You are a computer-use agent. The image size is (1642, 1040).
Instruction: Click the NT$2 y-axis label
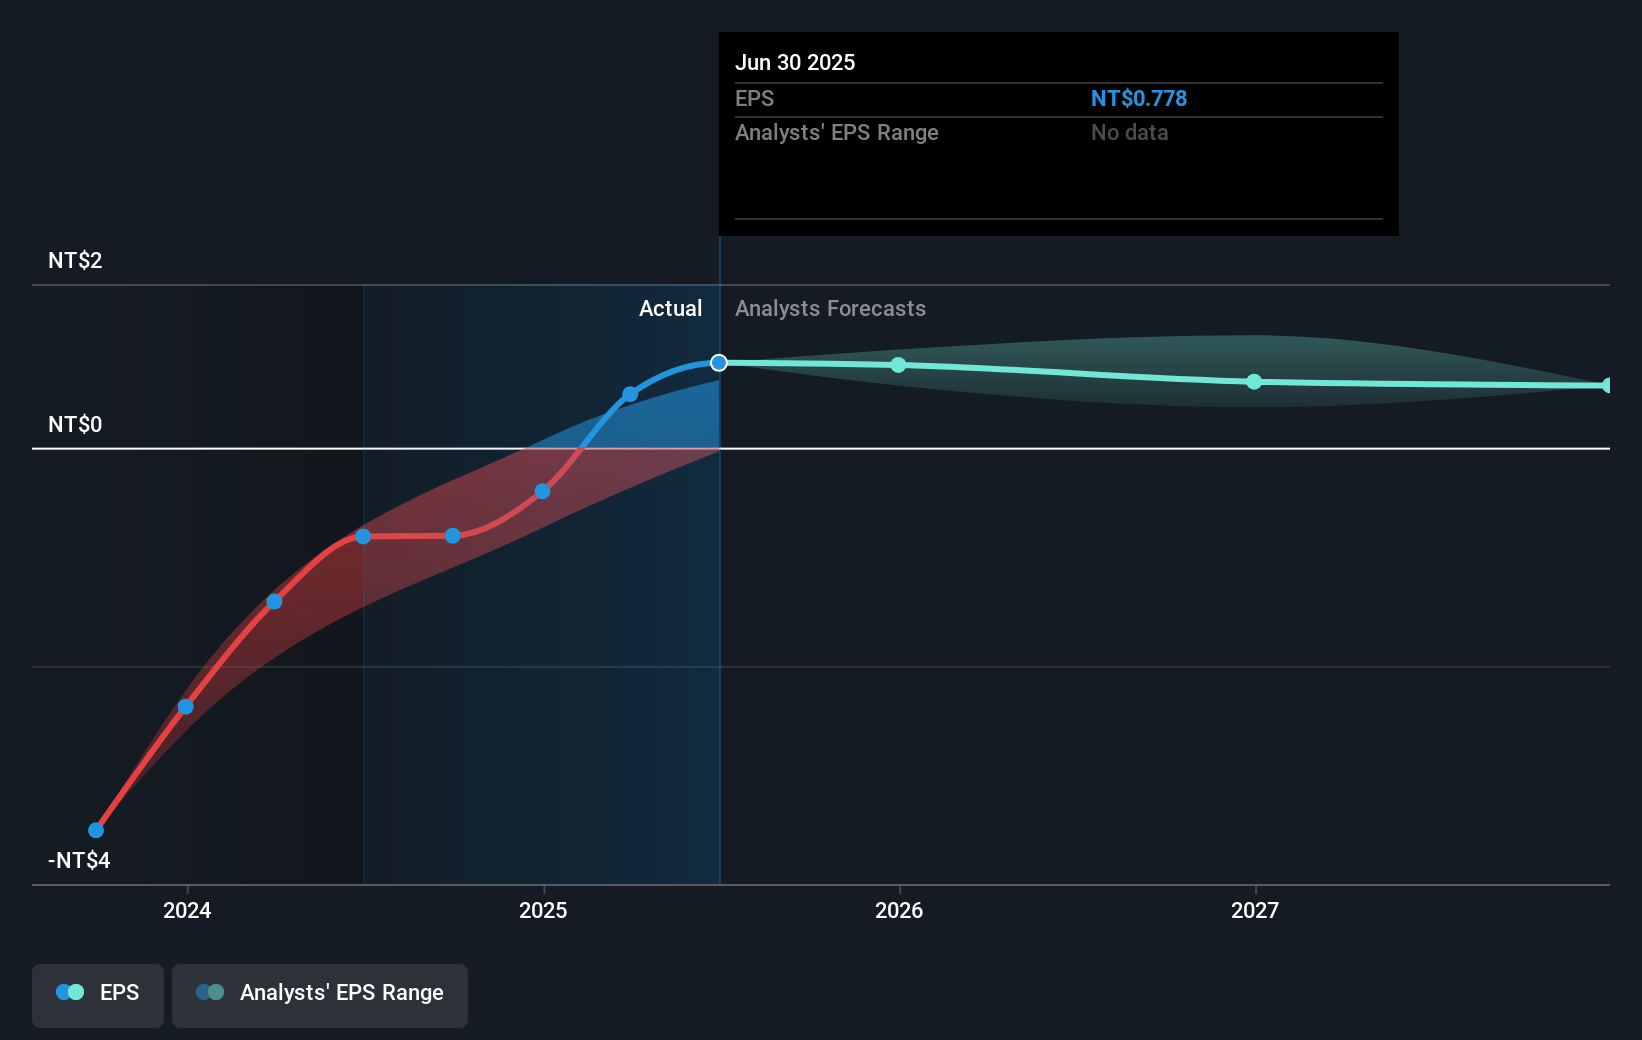(x=75, y=260)
